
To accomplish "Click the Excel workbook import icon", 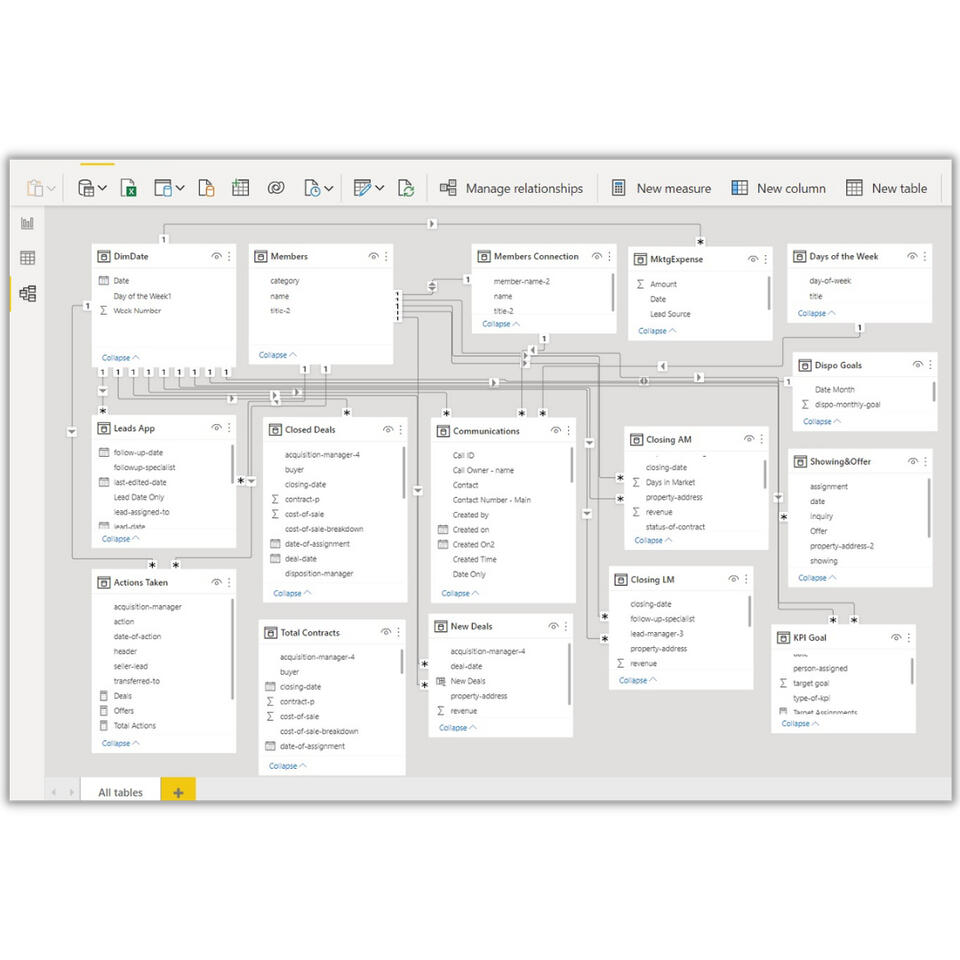I will pos(128,188).
